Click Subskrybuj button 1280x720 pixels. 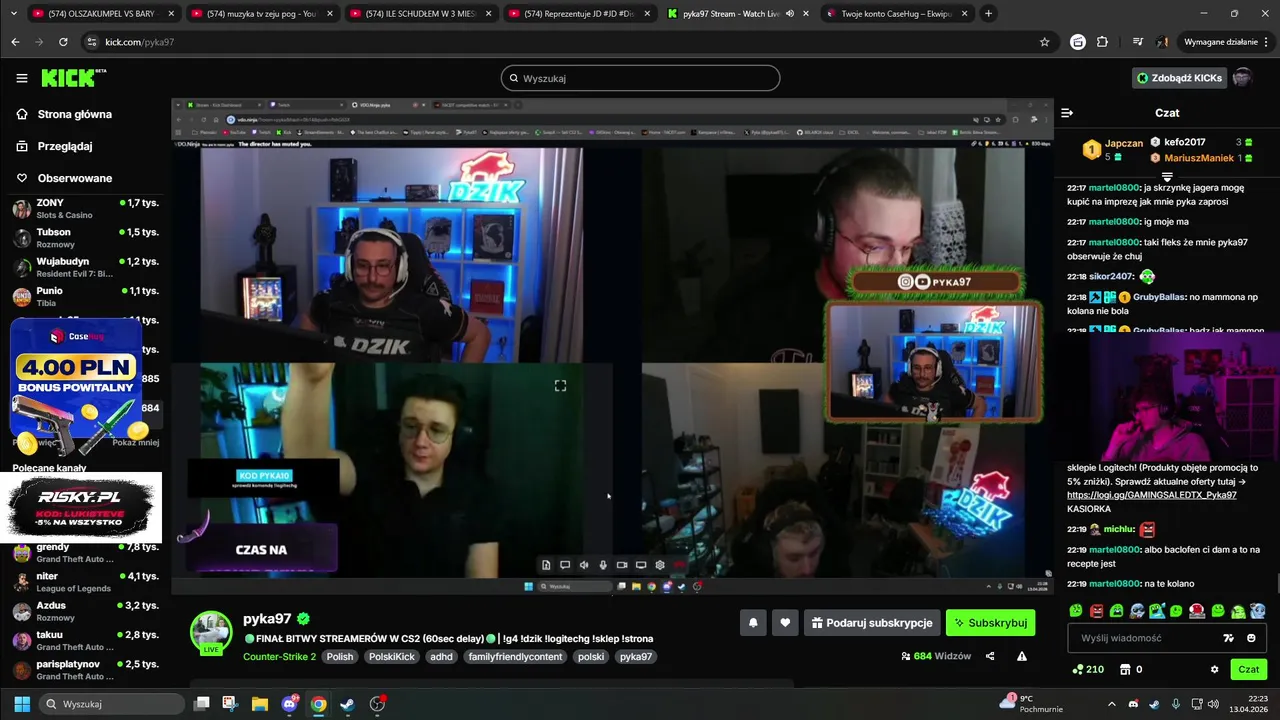pos(990,623)
